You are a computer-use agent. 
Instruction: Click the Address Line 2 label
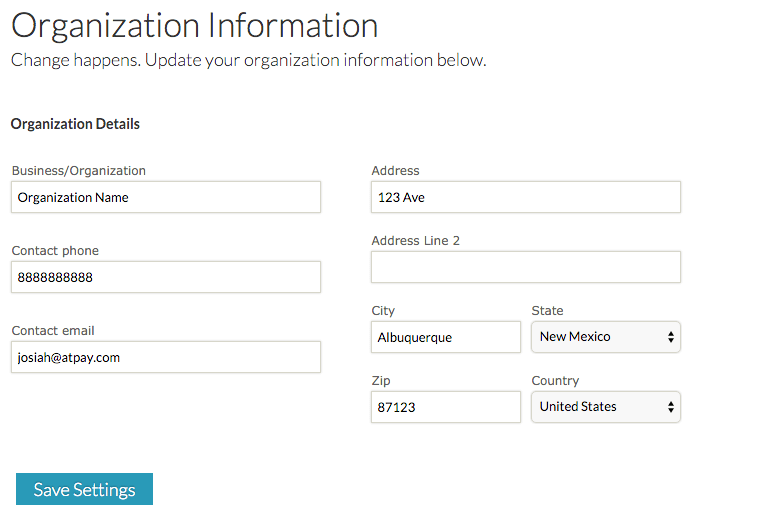coord(416,241)
